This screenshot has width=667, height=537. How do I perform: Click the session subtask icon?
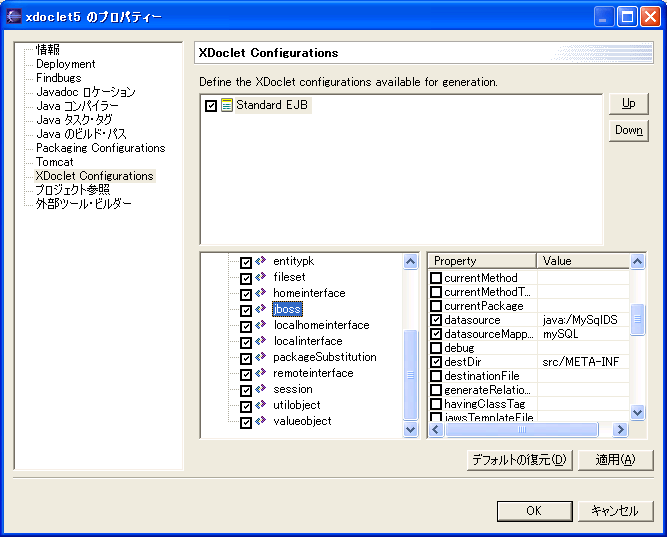click(261, 389)
